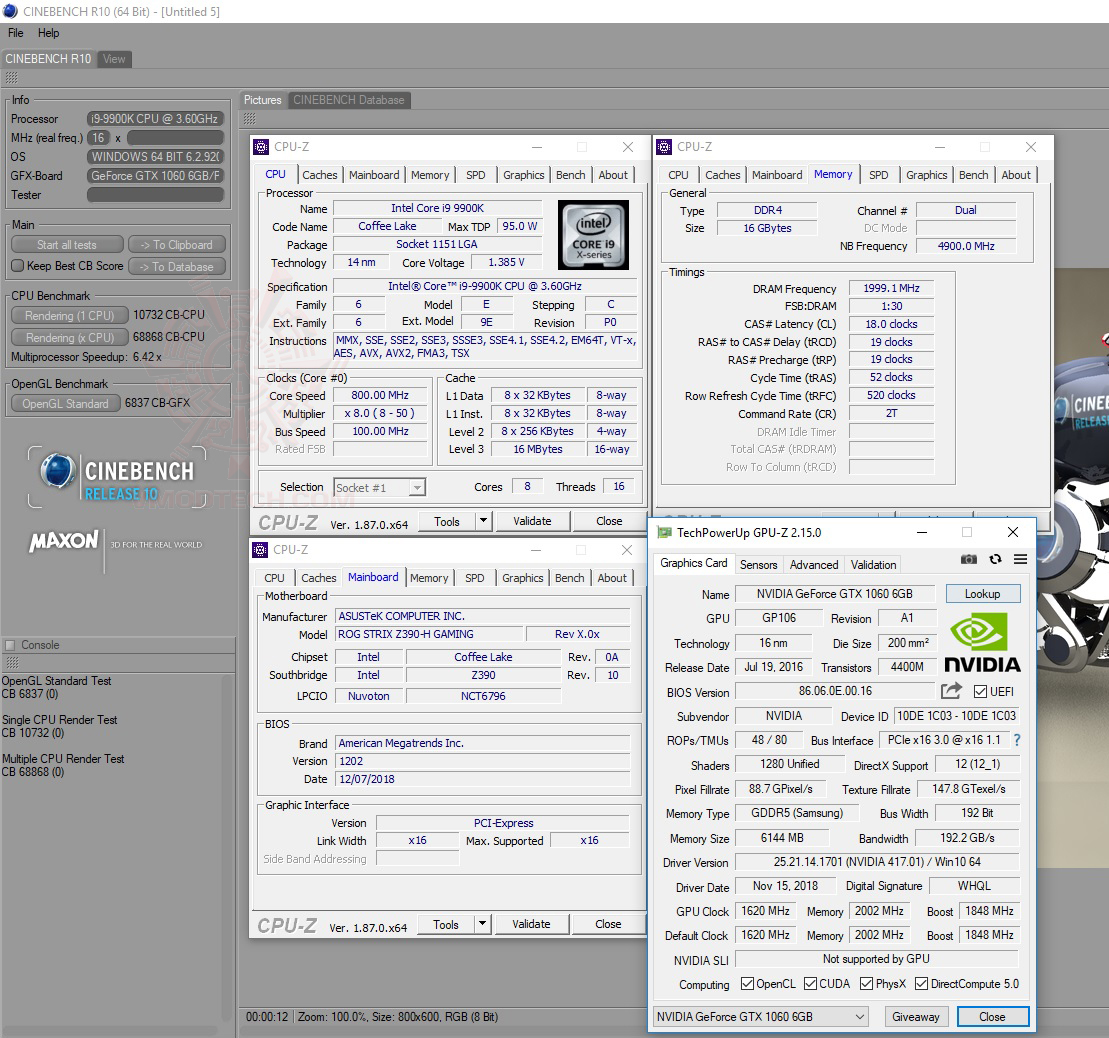Click the Giveaway button in GPU-Z

point(916,1016)
